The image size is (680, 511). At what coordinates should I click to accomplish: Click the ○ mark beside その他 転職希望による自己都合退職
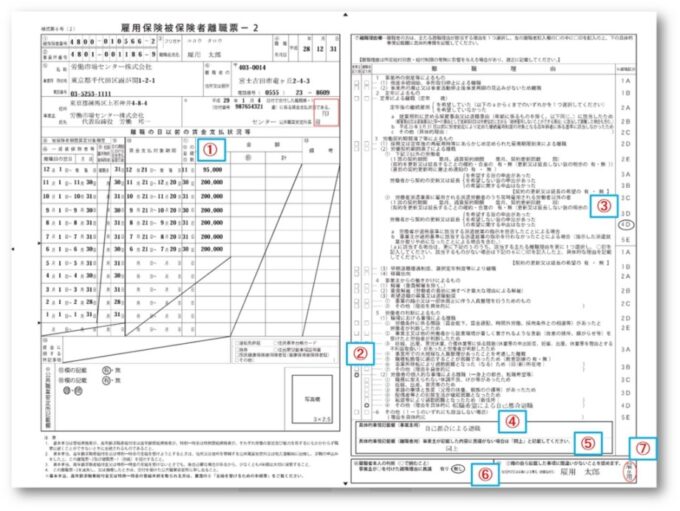[367, 405]
